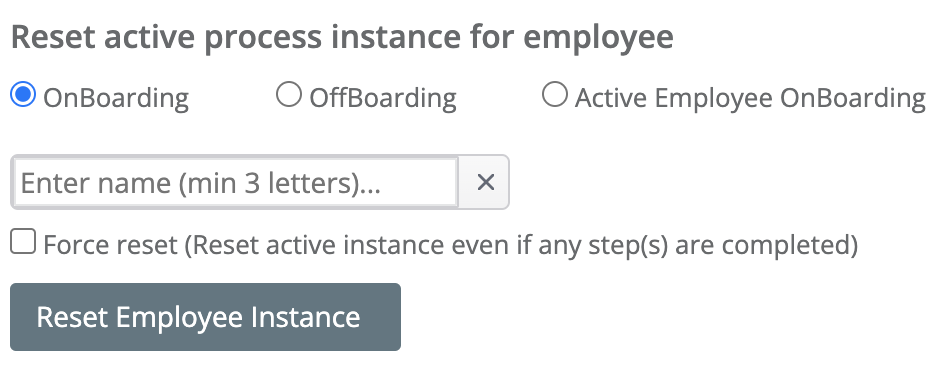Tick the box to reset despite completed steps
This screenshot has width=942, height=370.
[x=23, y=242]
